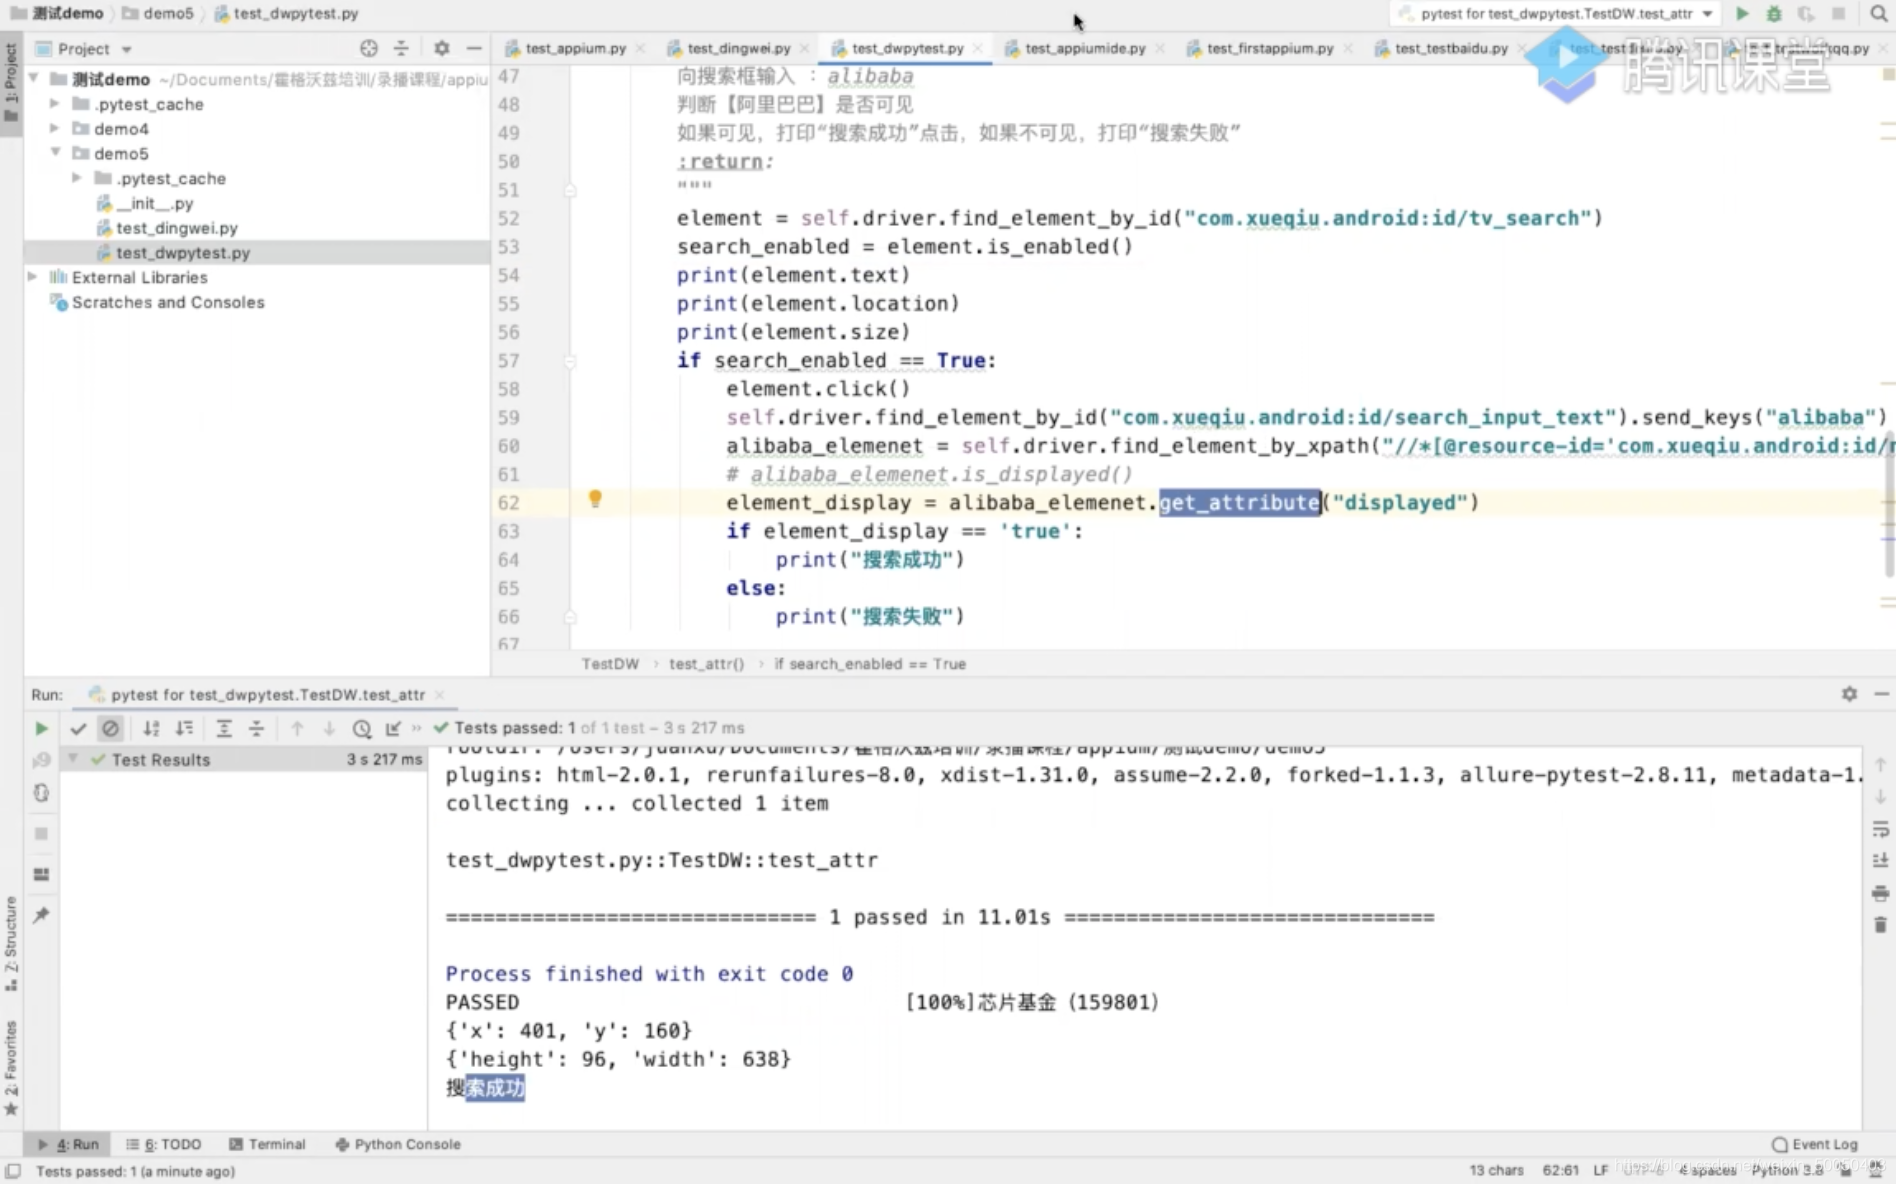Import tests from file icon
The image size is (1896, 1184).
393,728
